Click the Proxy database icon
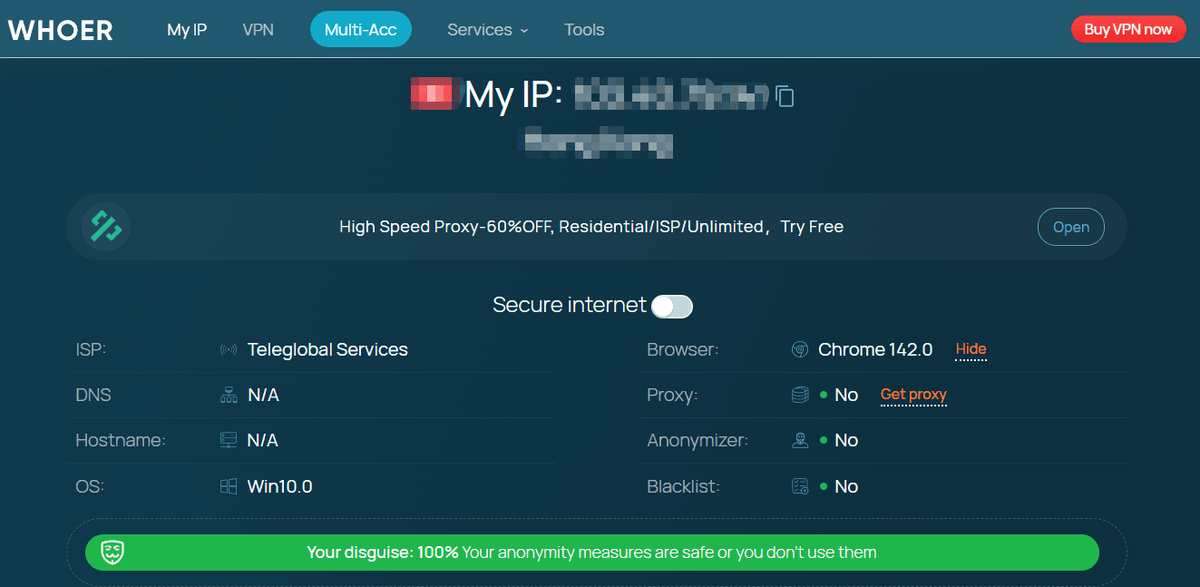The width and height of the screenshot is (1200, 587). (799, 395)
